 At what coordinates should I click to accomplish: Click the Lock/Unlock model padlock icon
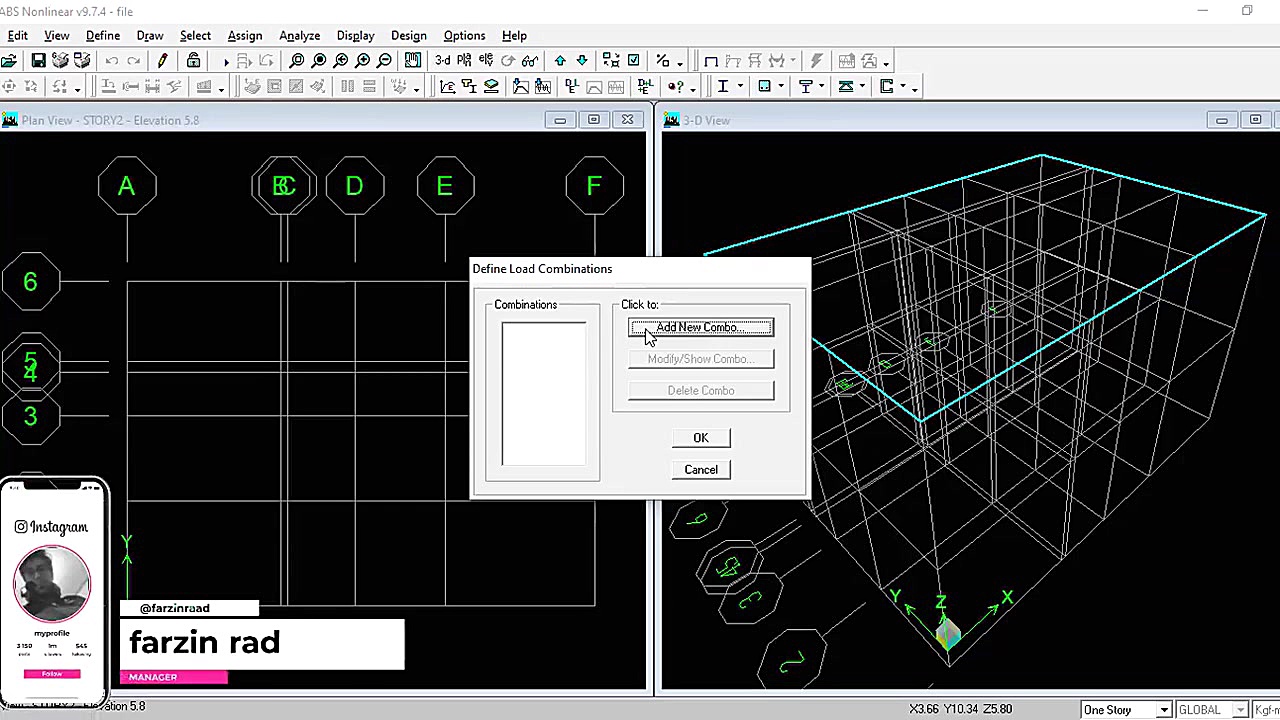click(193, 61)
